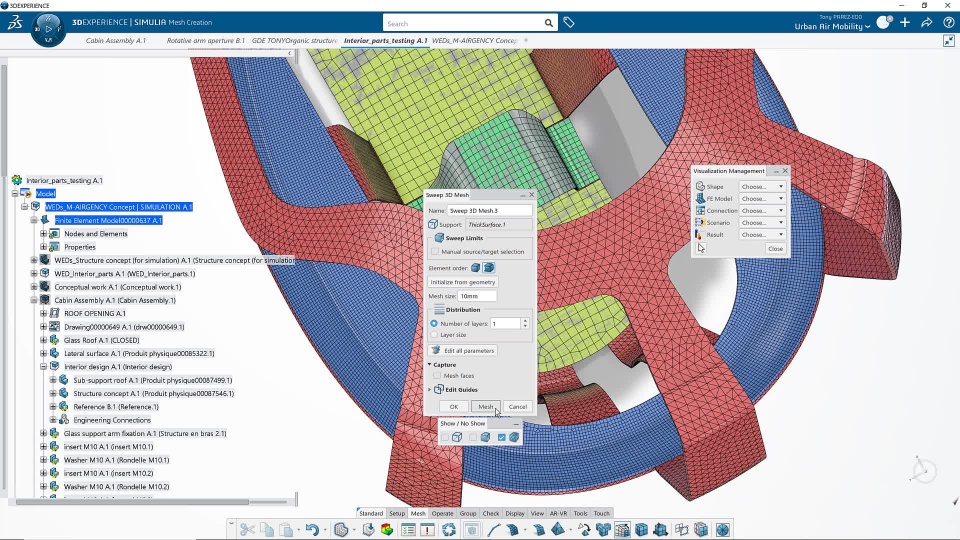The width and height of the screenshot is (960, 540).
Task: Click the Name field Sweep 3D Mesh.3
Action: pos(490,211)
